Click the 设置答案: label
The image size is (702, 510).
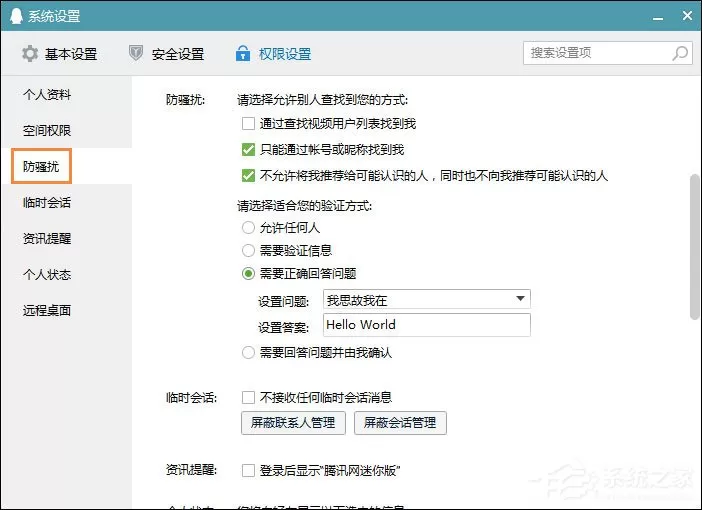coord(283,328)
